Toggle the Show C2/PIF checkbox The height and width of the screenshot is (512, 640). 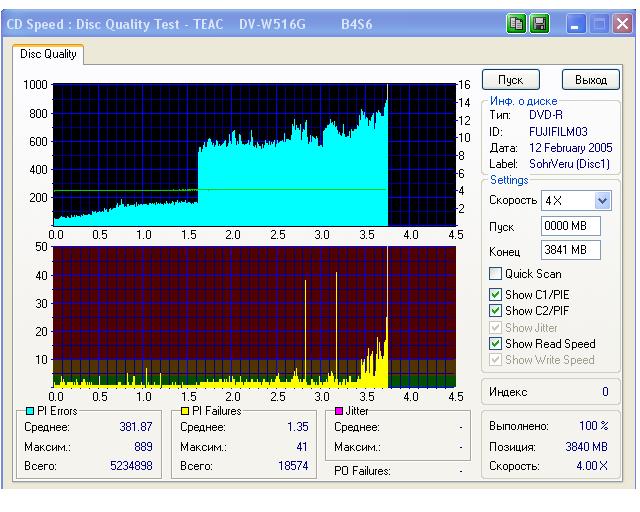point(495,311)
